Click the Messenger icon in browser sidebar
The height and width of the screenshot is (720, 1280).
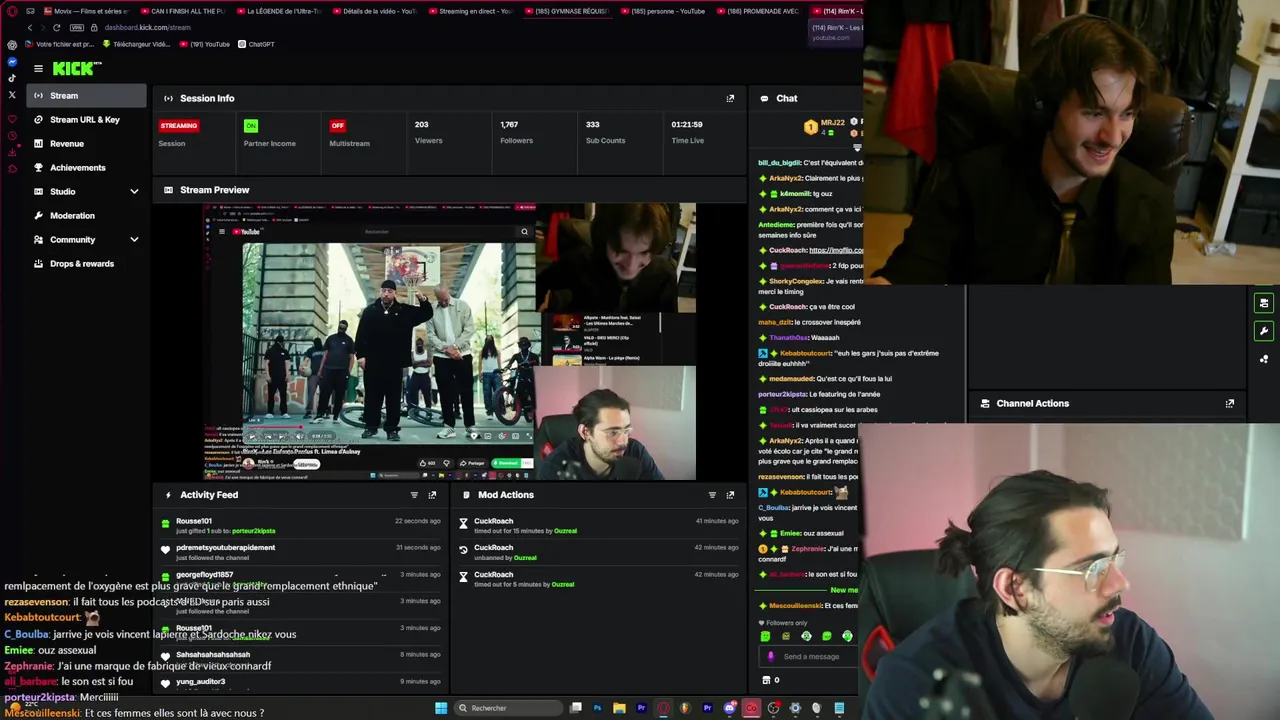[12, 62]
